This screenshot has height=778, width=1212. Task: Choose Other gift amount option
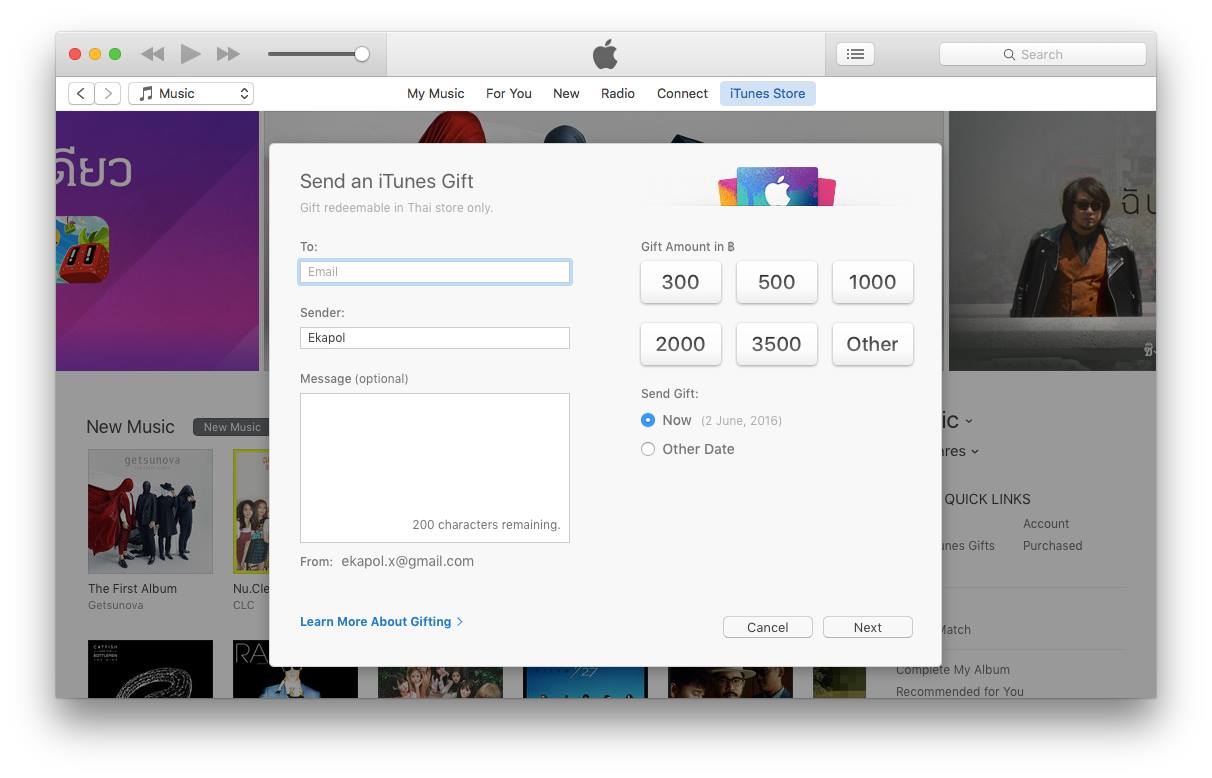pyautogui.click(x=872, y=344)
